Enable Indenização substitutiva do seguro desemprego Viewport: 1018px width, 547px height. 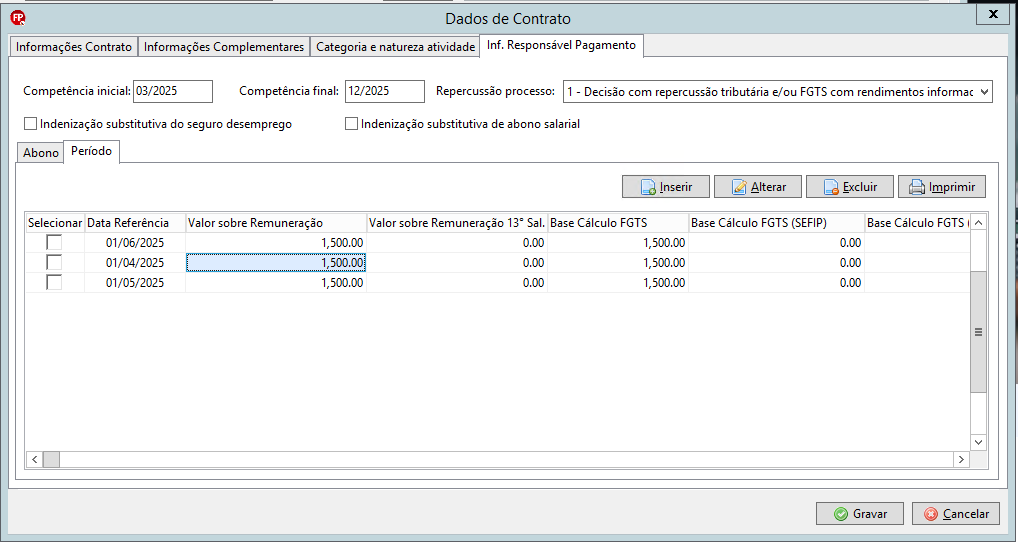click(x=31, y=123)
